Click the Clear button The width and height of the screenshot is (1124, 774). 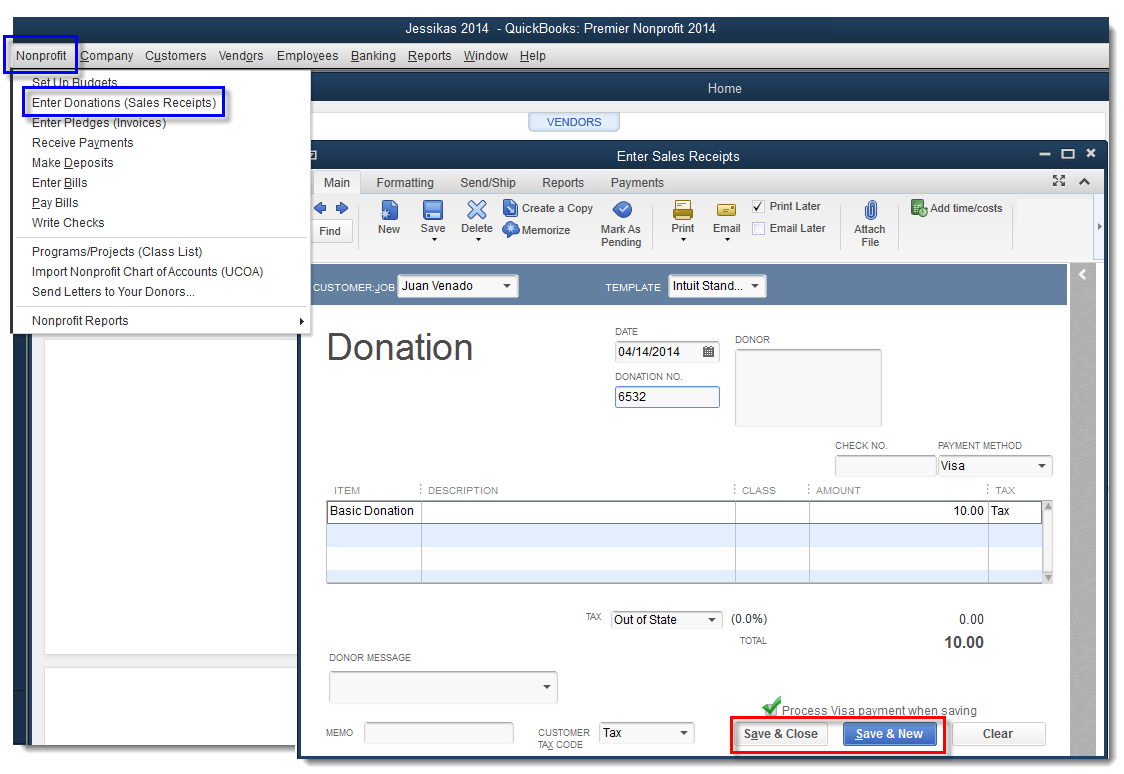point(998,734)
